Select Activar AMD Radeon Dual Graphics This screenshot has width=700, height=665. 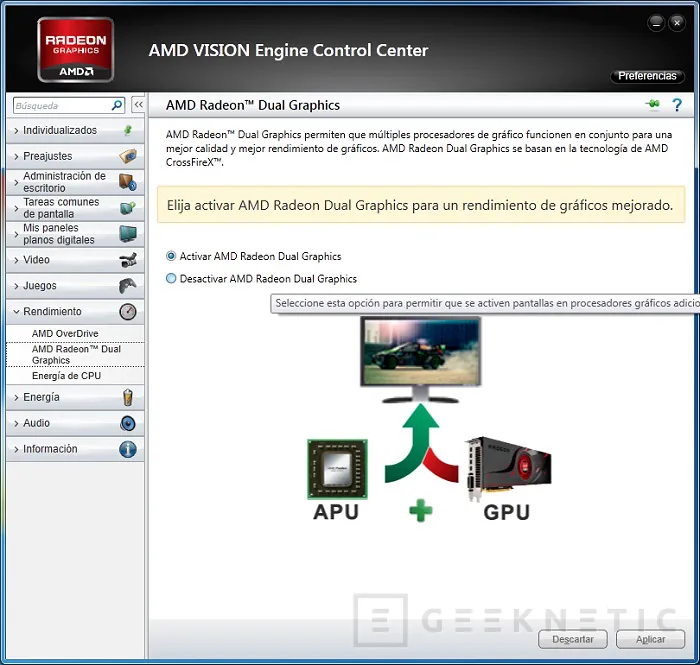tap(254, 256)
